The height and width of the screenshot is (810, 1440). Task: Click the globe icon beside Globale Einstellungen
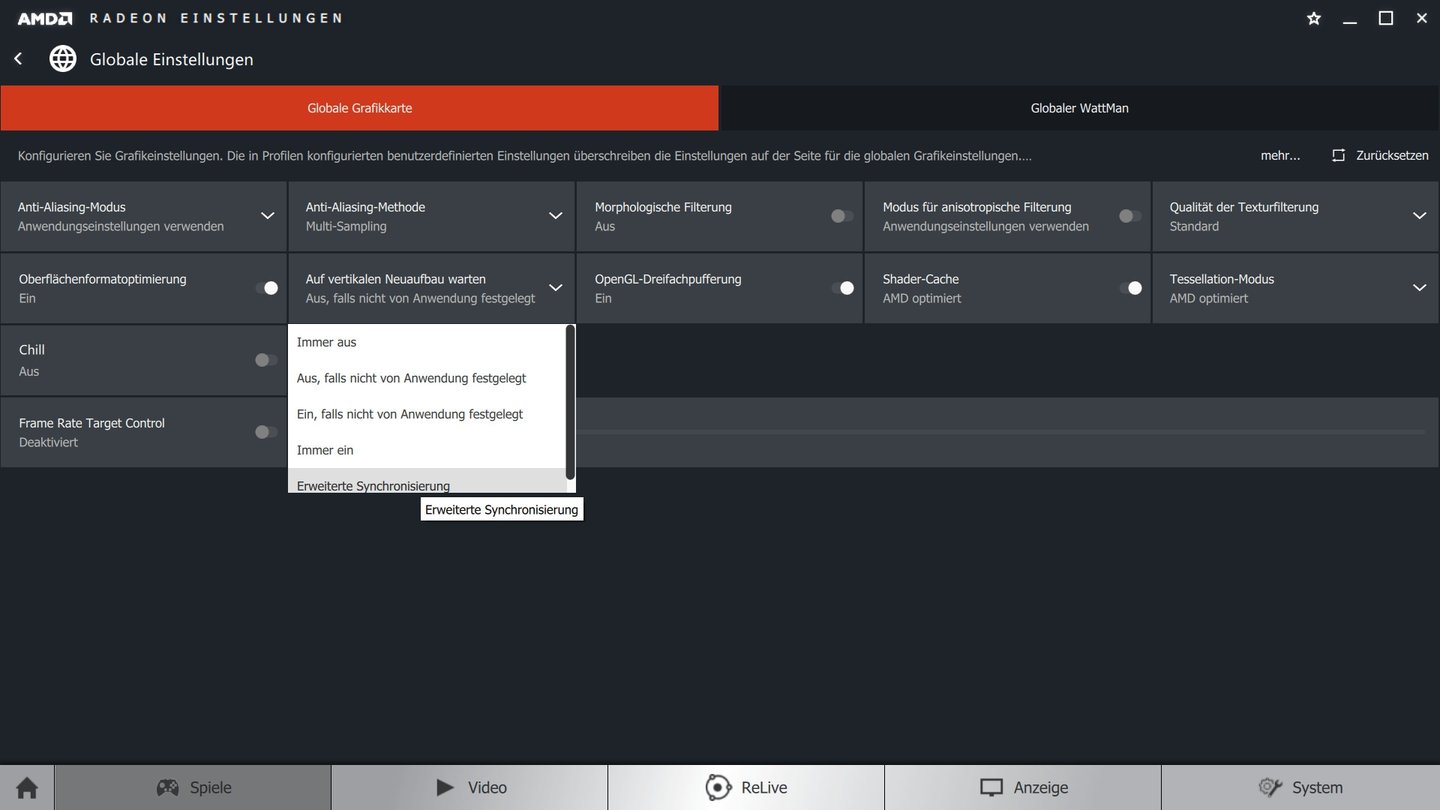pos(62,58)
